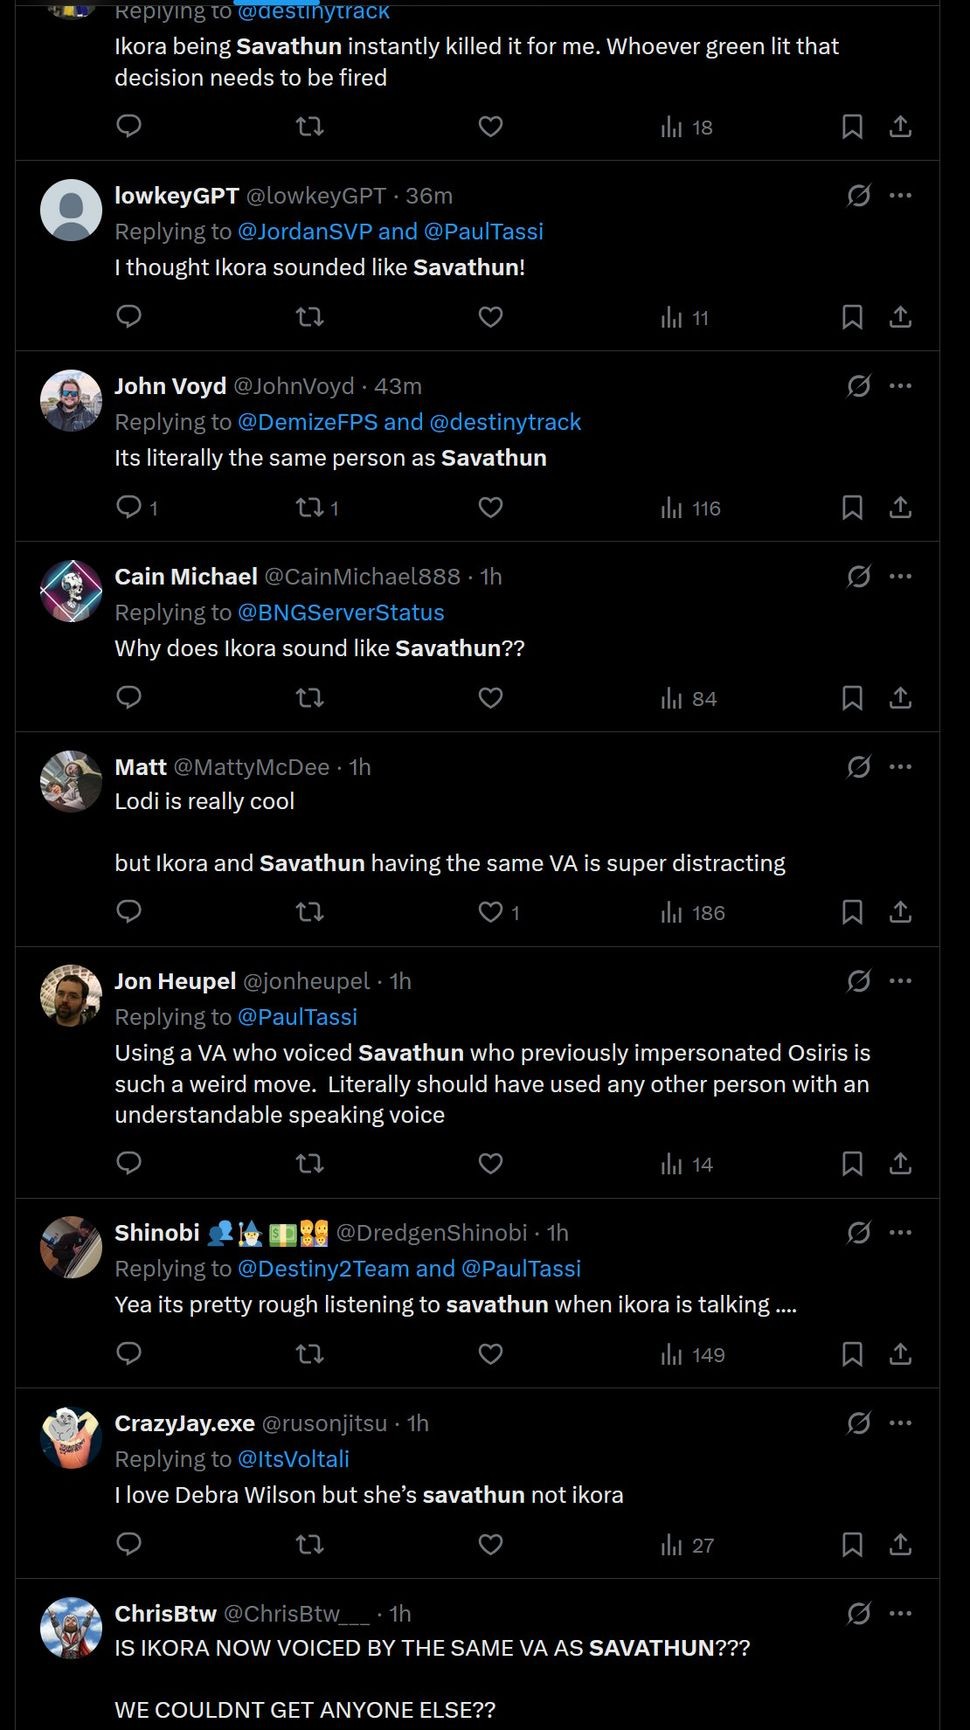This screenshot has width=970, height=1730.
Task: Open Grok icon on Shinobi's tweet
Action: point(858,1233)
